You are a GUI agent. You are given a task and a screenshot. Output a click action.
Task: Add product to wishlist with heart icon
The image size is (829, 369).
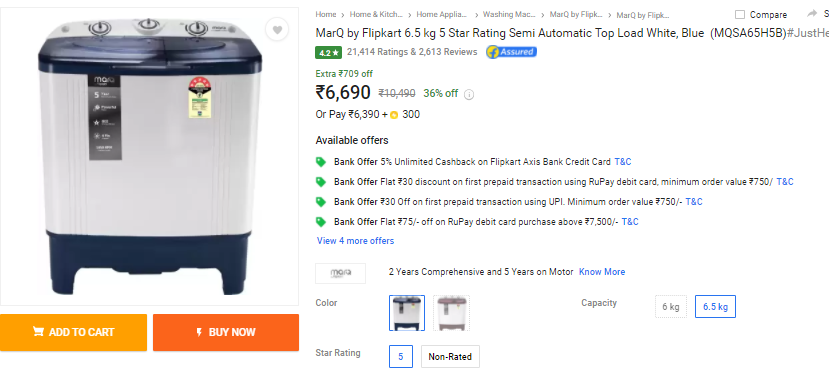point(277,30)
